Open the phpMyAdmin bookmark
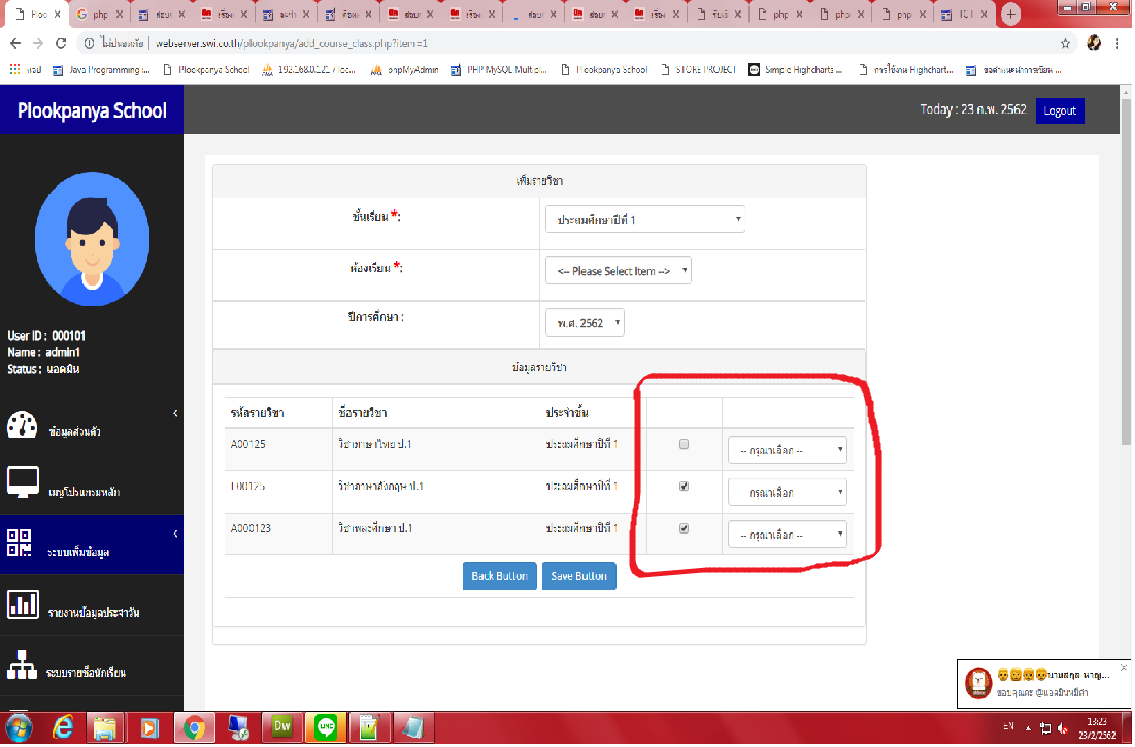Viewport: 1135px width, 747px height. (x=405, y=69)
